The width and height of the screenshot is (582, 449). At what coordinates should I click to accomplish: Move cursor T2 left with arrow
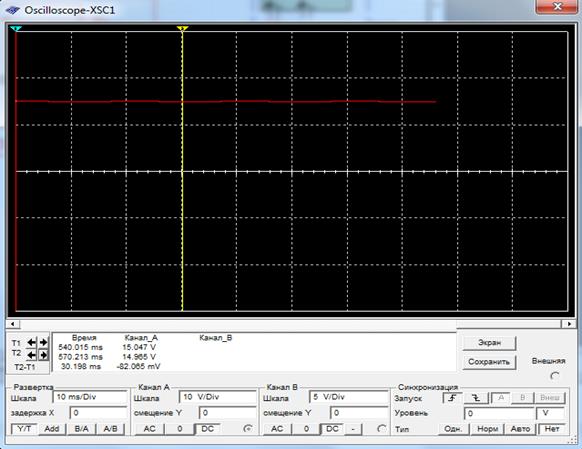tap(32, 355)
